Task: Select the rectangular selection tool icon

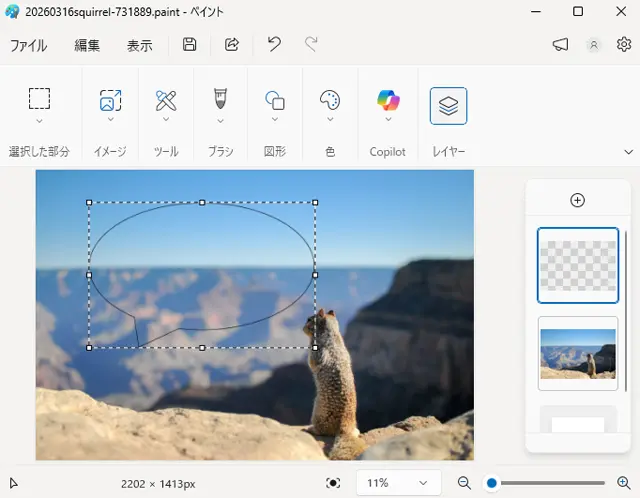Action: pyautogui.click(x=39, y=99)
